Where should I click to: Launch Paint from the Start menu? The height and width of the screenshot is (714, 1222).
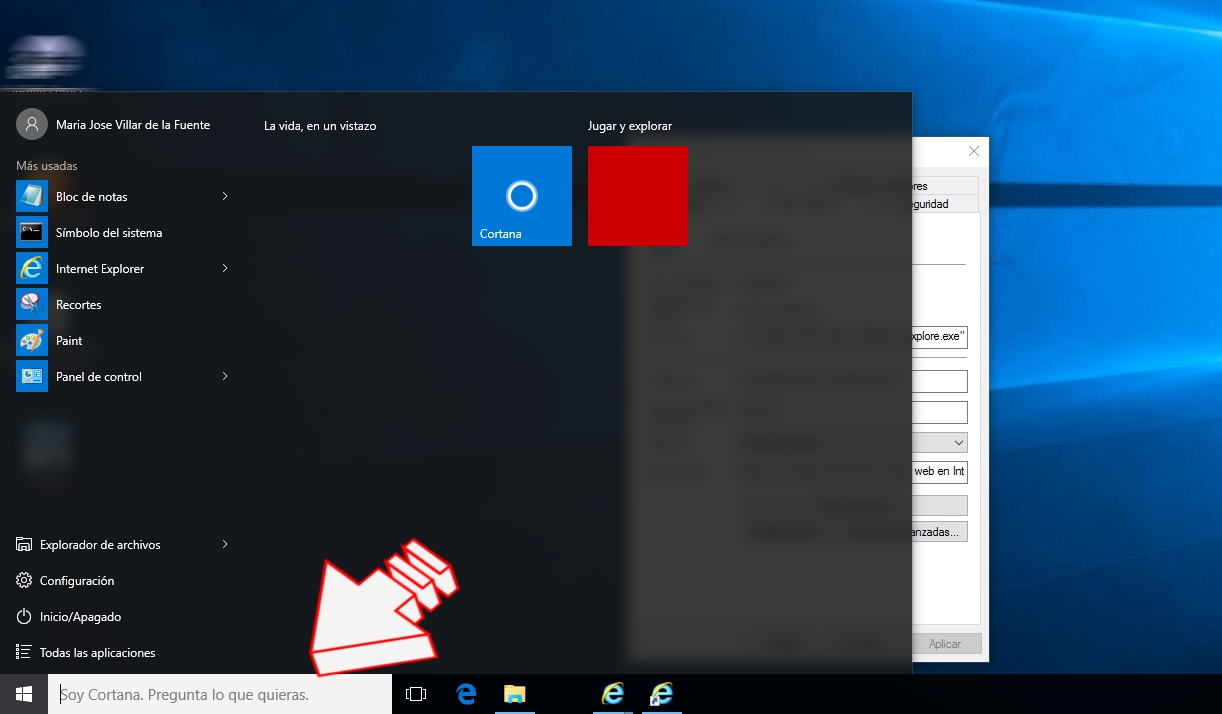(124, 341)
